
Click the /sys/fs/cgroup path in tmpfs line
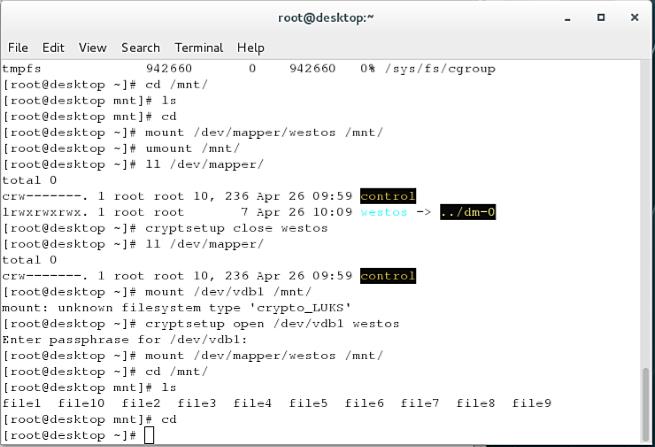440,69
